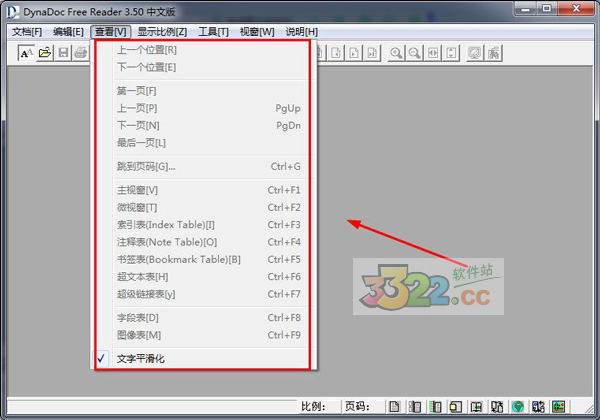The height and width of the screenshot is (420, 600).
Task: Select 主视窗[V] menu entry
Action: click(202, 190)
